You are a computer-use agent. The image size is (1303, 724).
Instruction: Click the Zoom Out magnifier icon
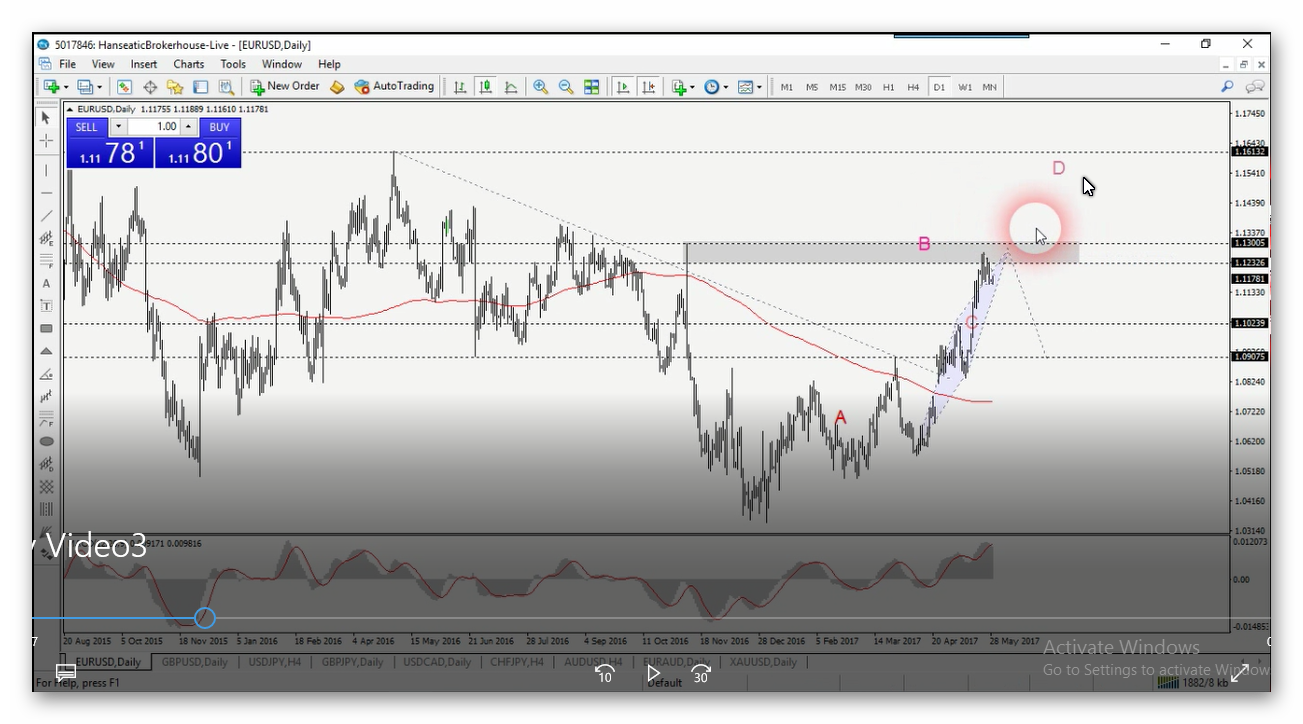566,87
